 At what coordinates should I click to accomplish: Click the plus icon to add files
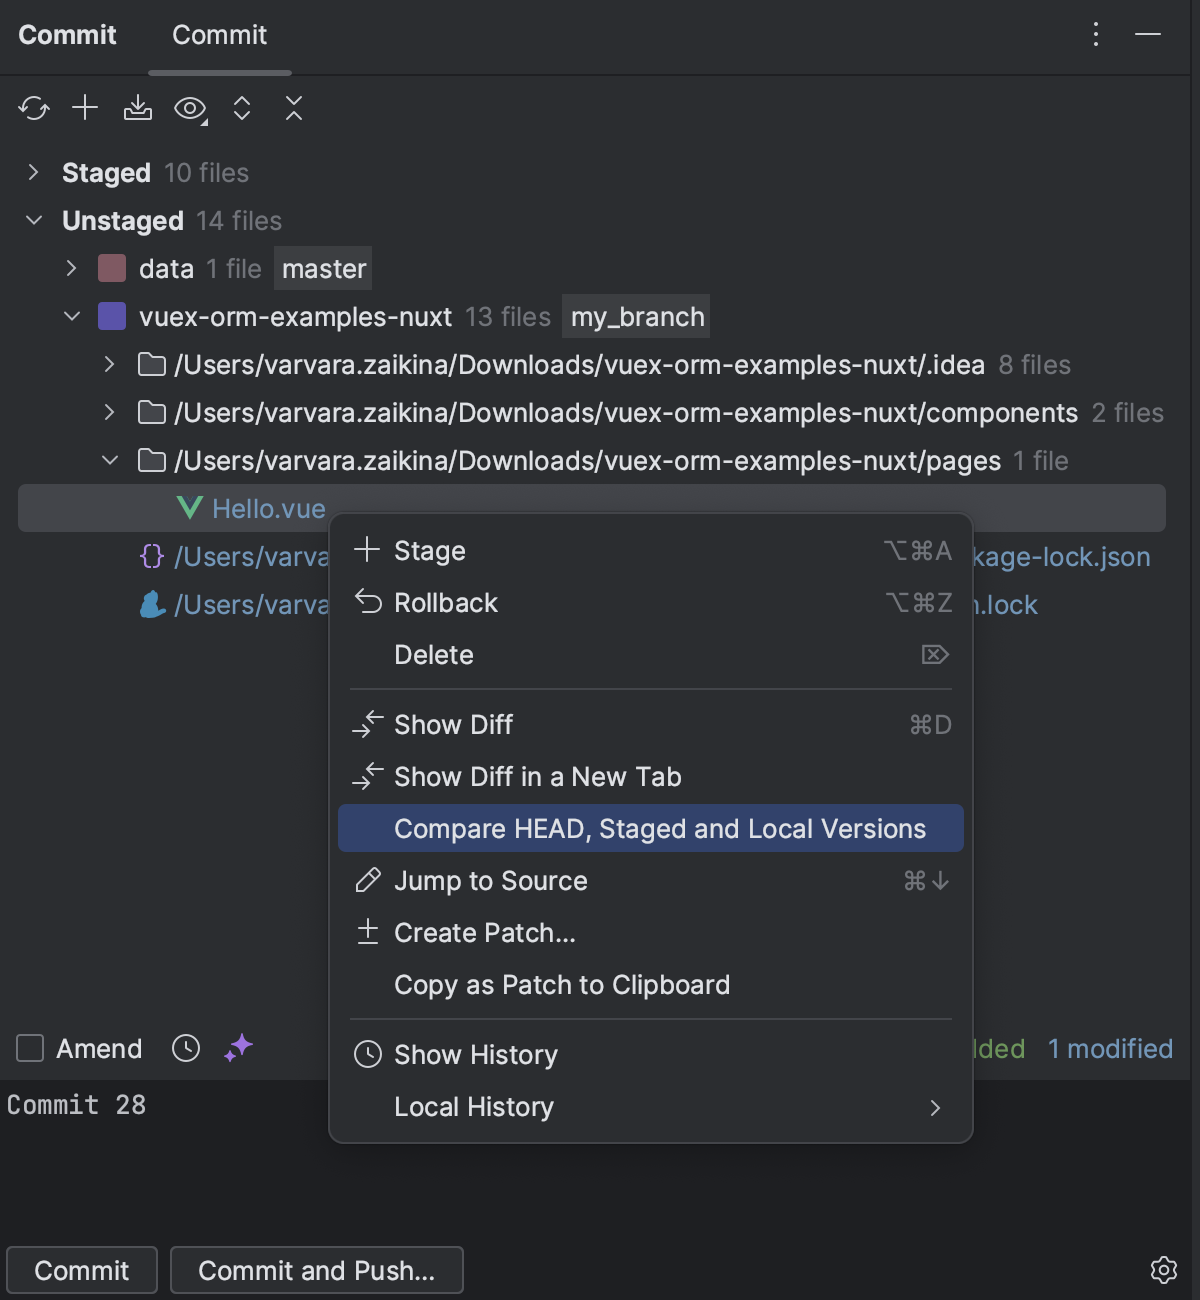coord(86,108)
